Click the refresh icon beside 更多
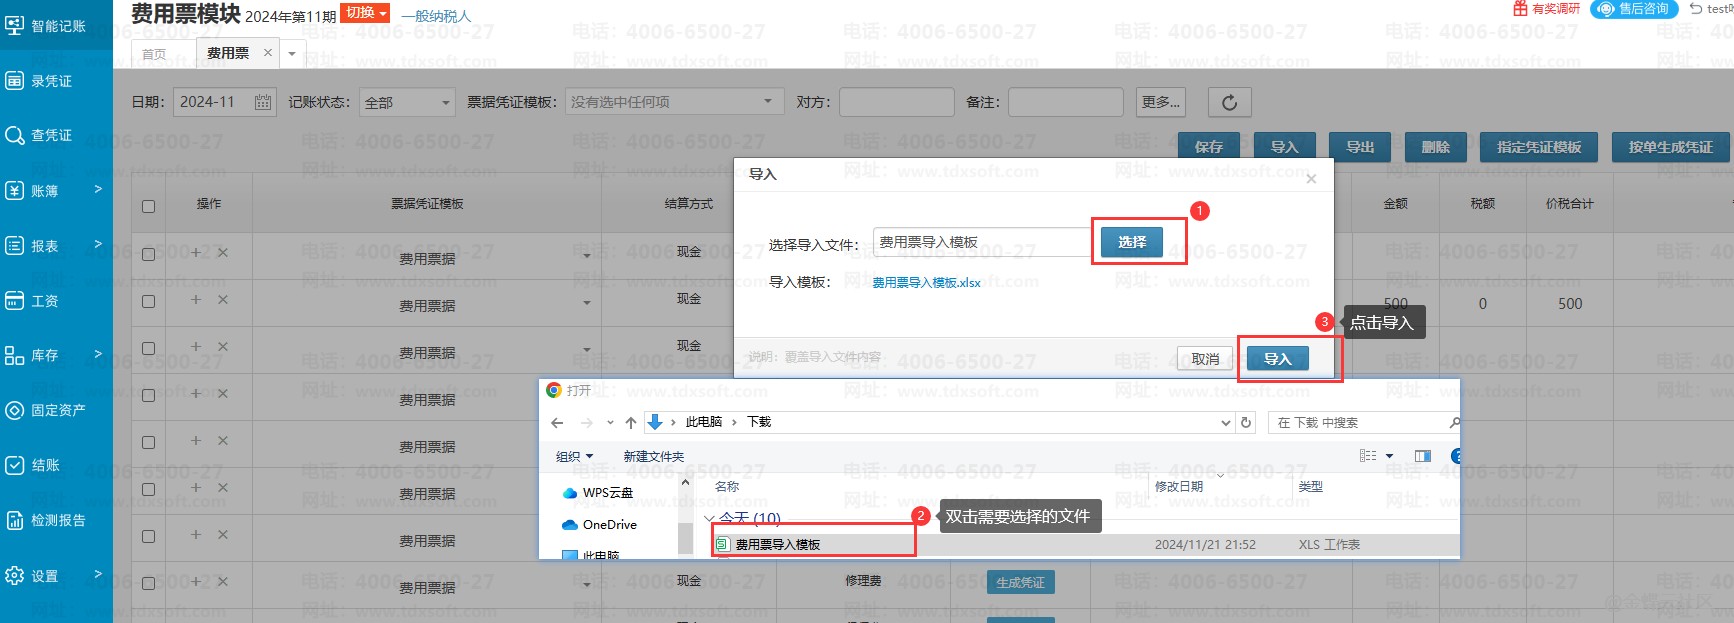 [1229, 102]
